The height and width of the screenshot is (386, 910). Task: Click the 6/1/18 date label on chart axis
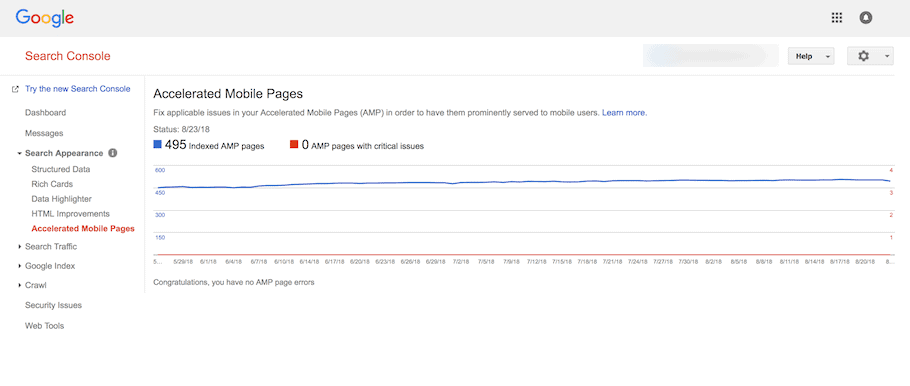[208, 262]
